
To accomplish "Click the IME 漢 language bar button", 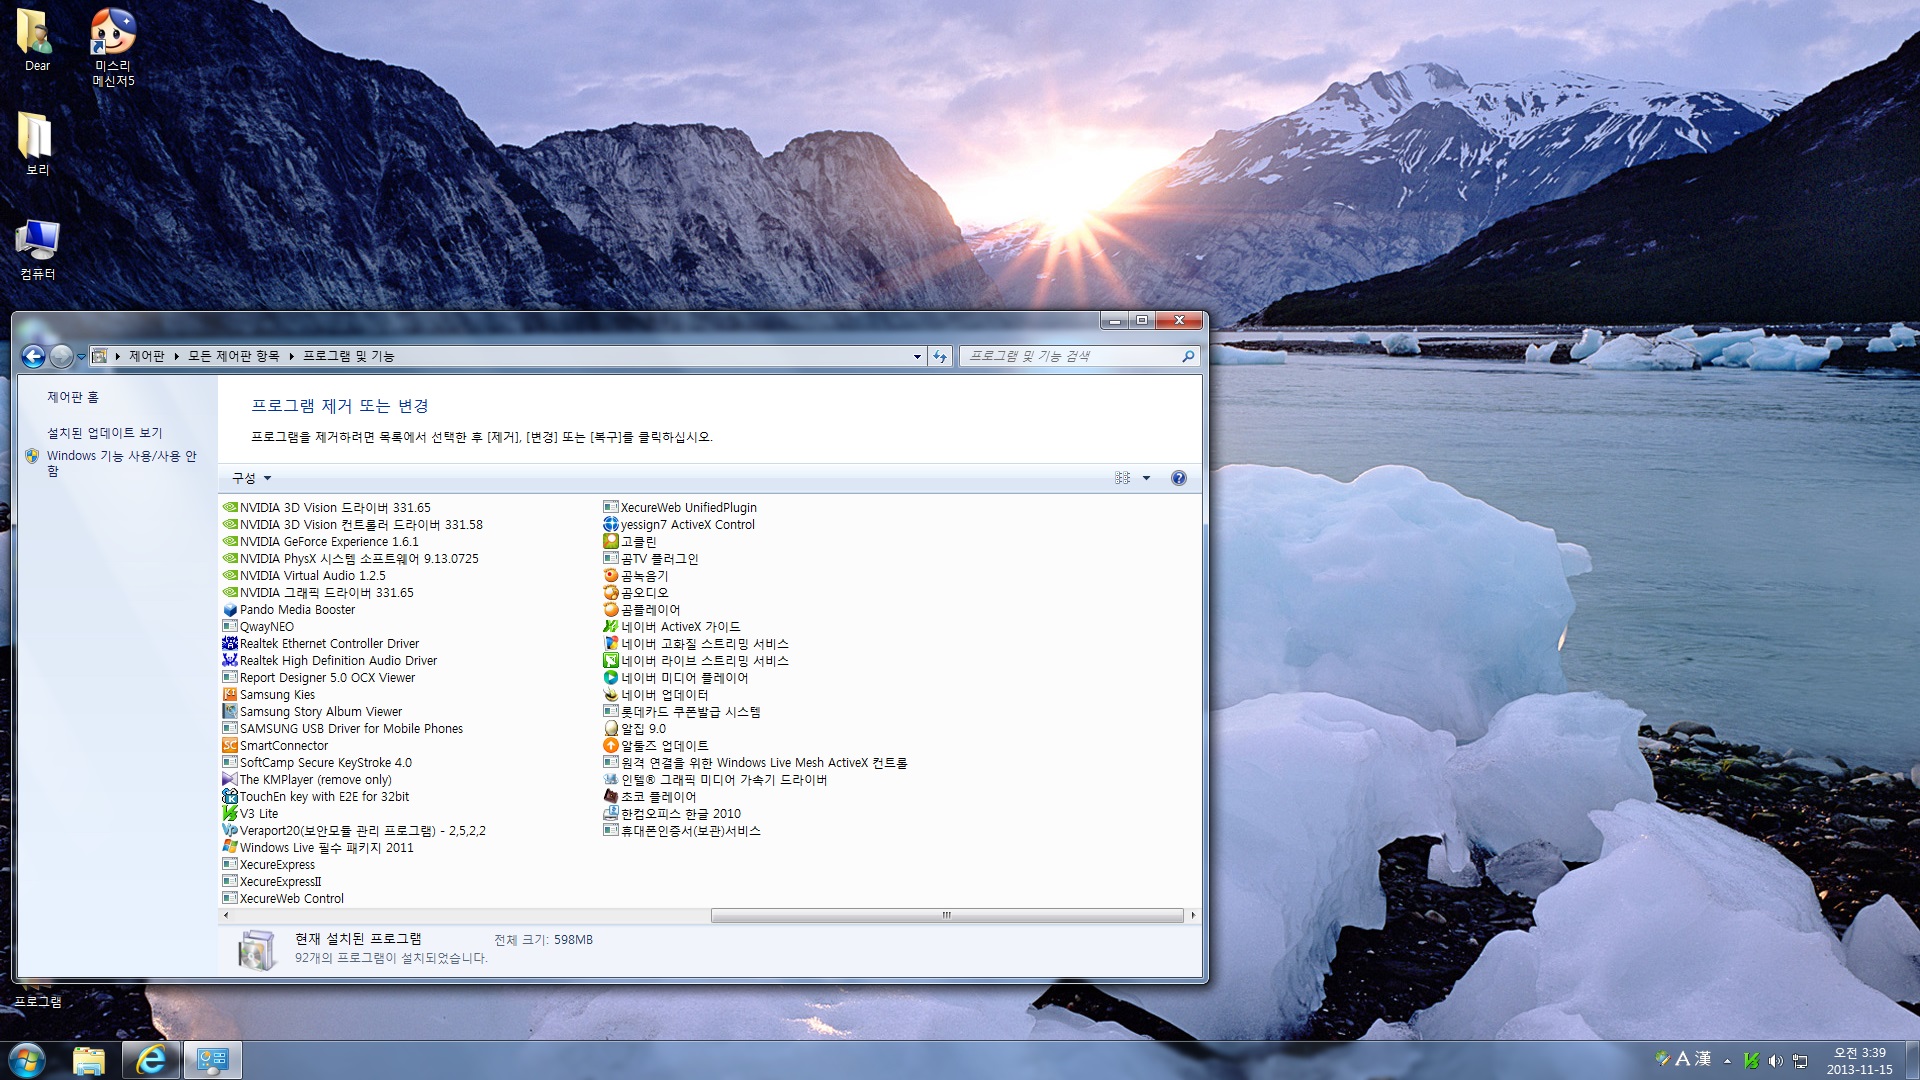I will click(x=1703, y=1059).
